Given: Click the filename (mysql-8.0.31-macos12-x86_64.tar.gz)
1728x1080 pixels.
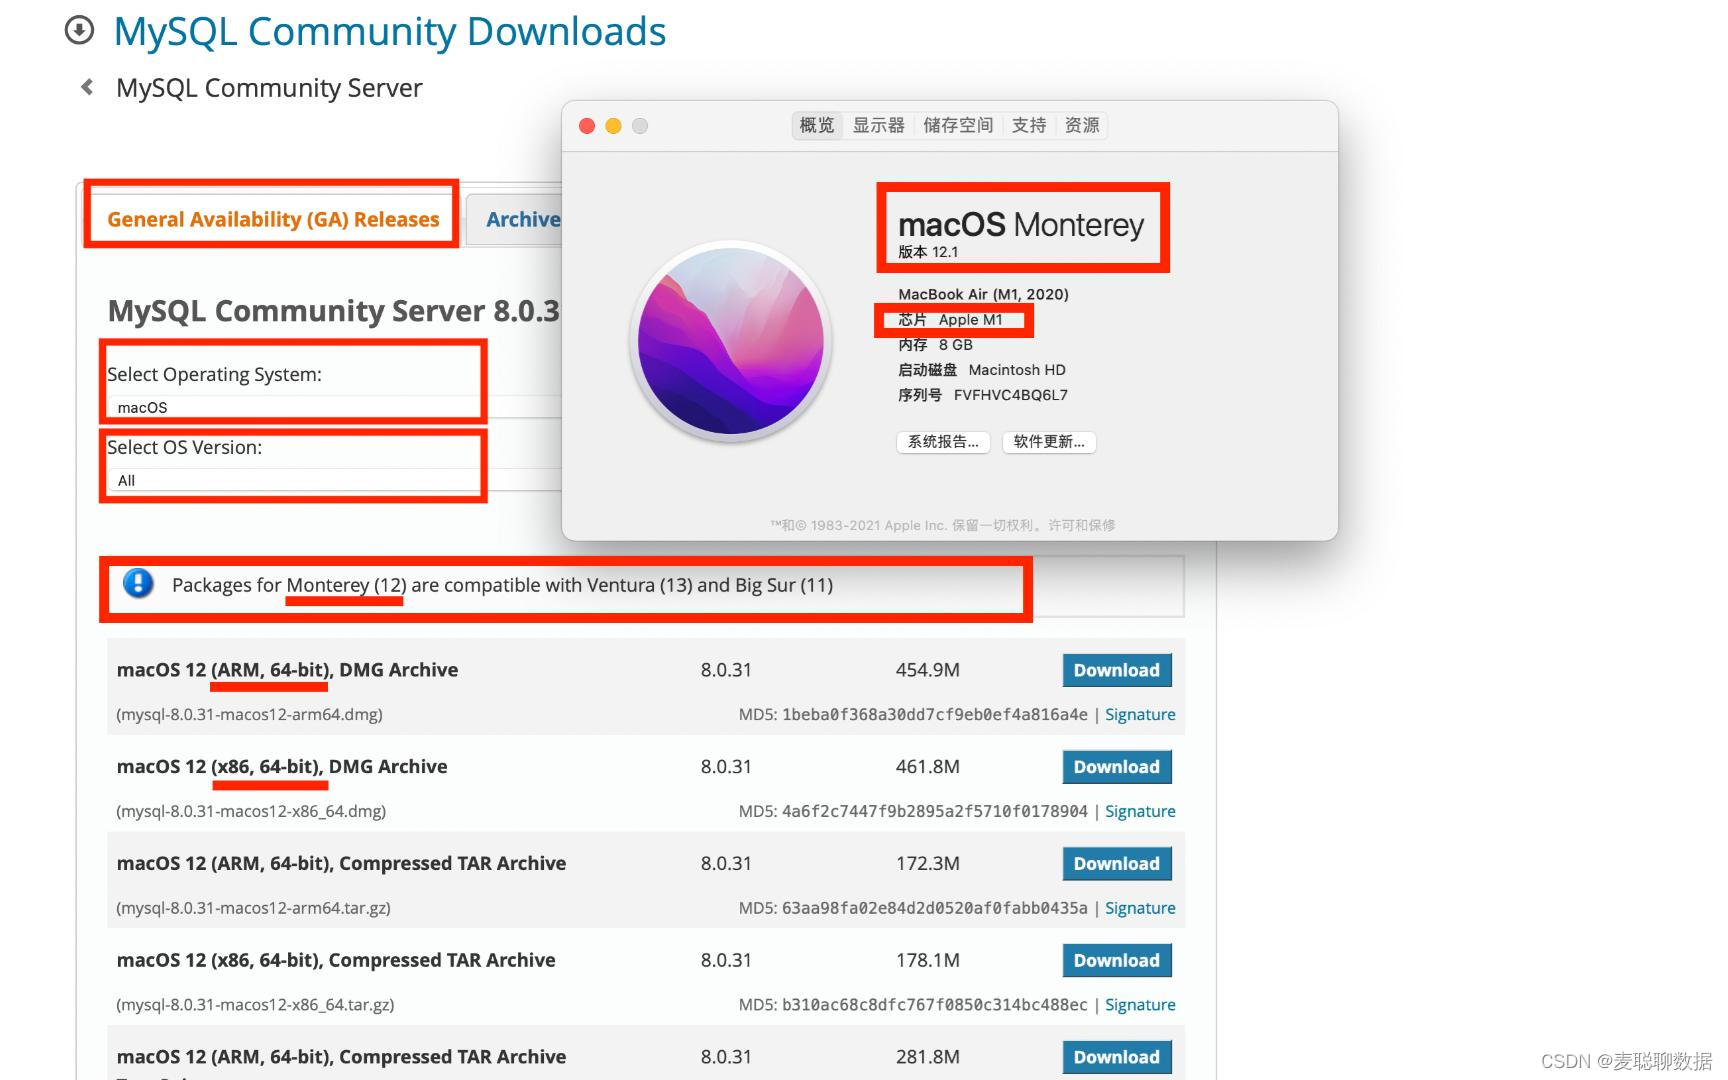Looking at the screenshot, I should pyautogui.click(x=255, y=1005).
